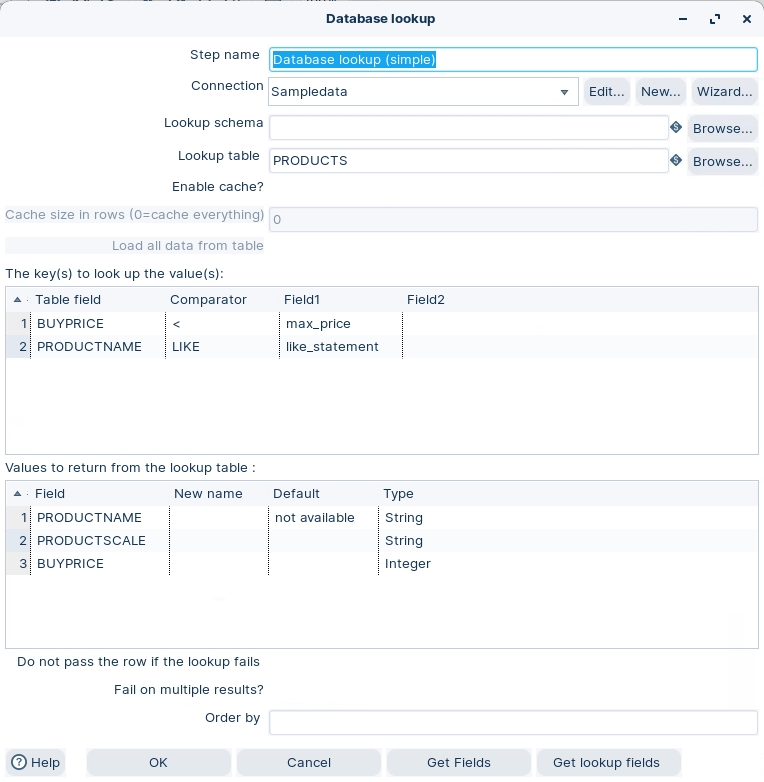
Task: Click the variable icon beside Lookup schema
Action: (676, 128)
